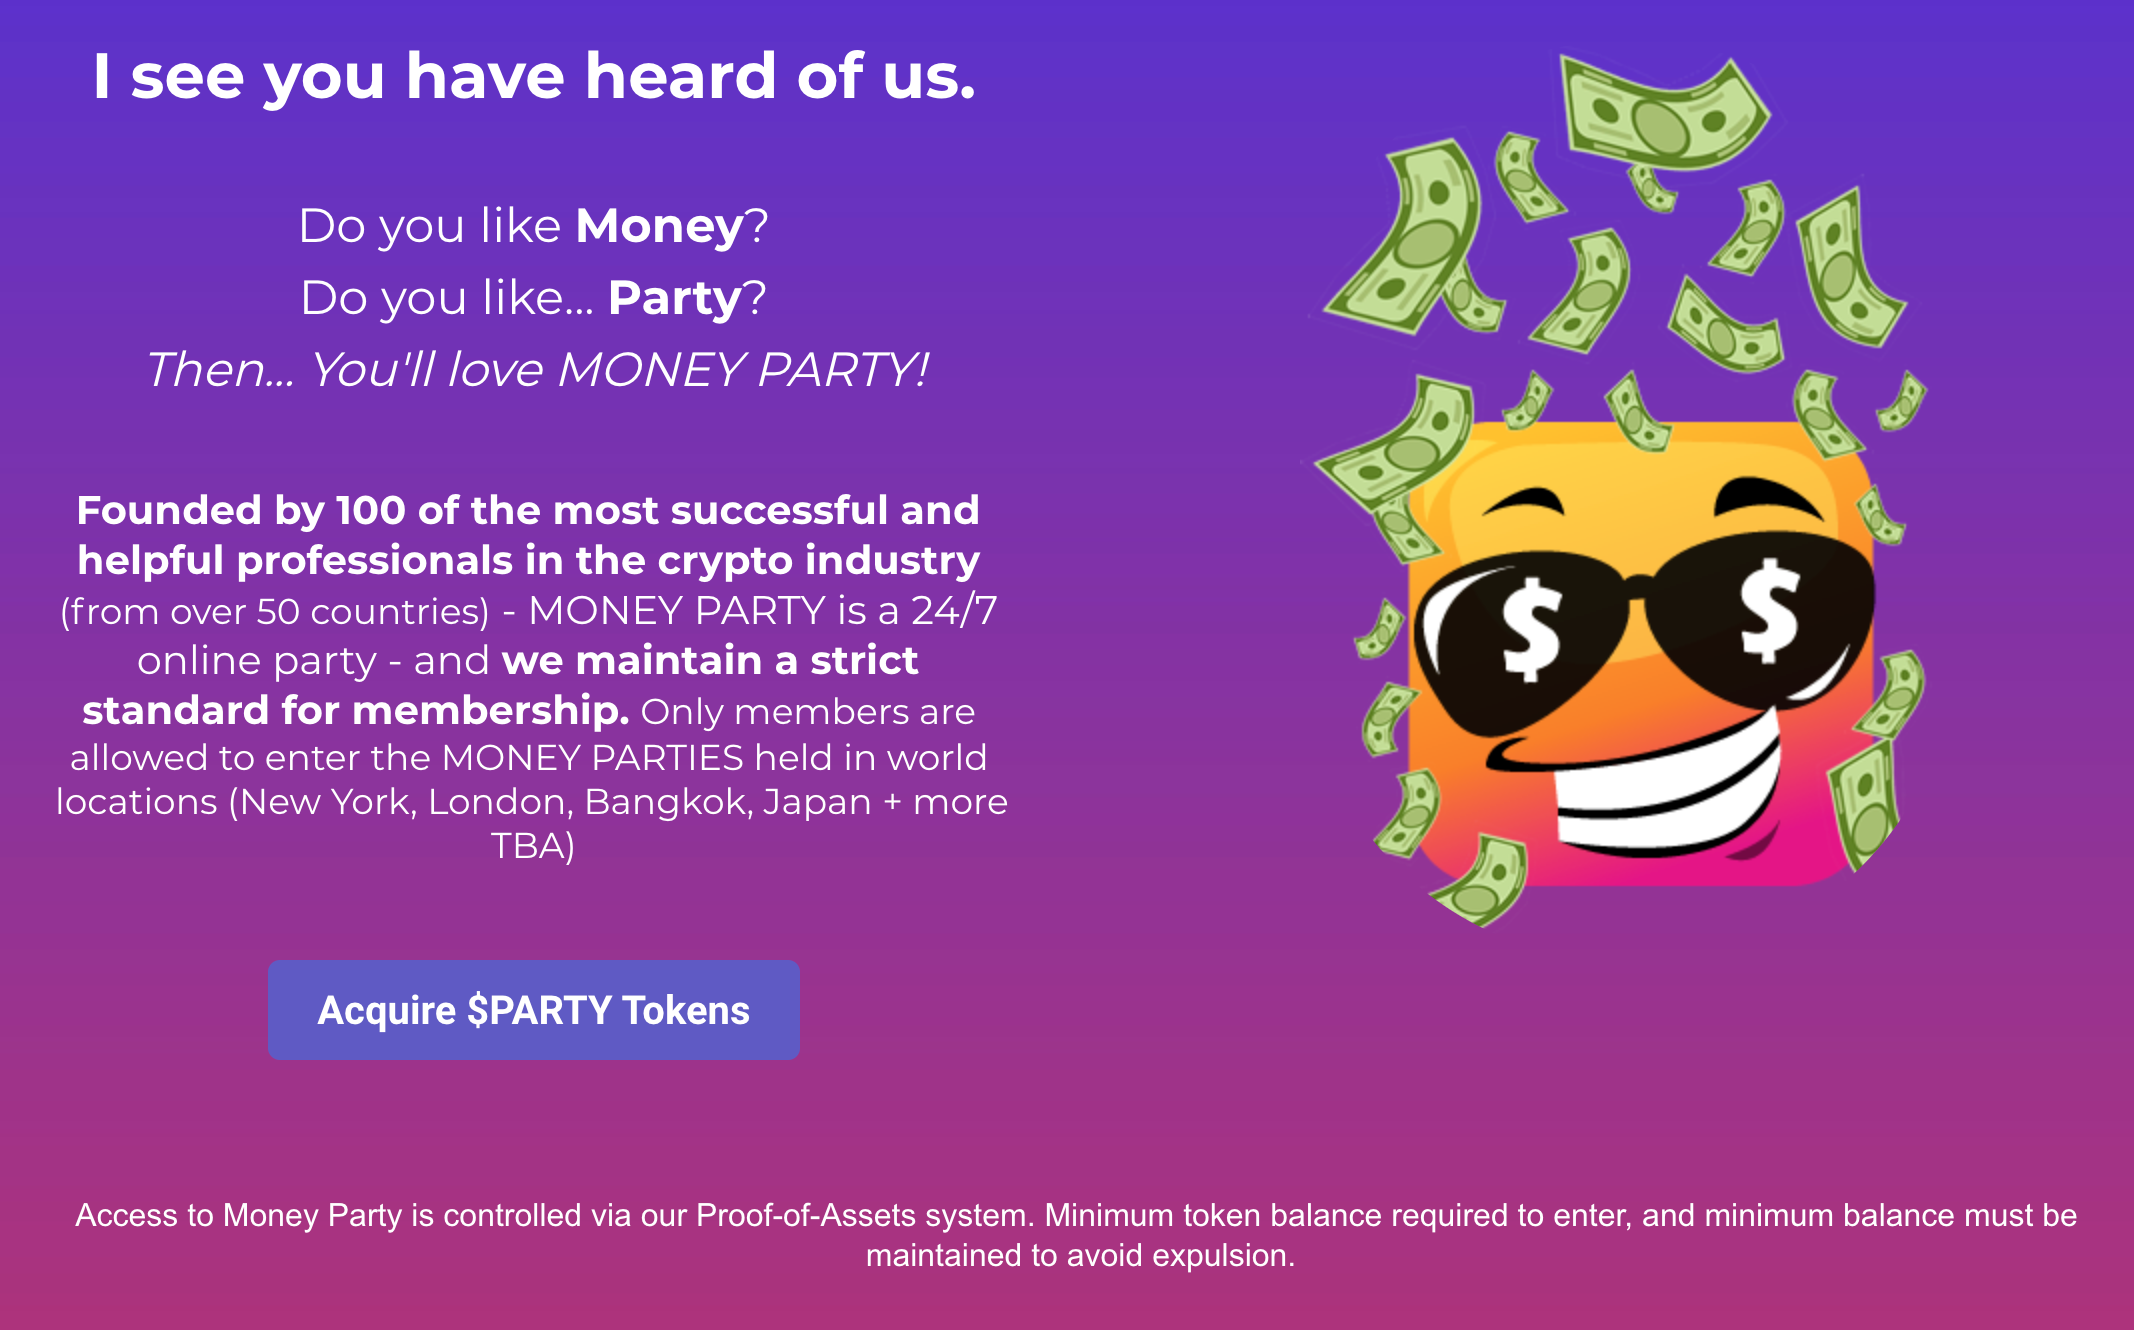This screenshot has width=2134, height=1330.
Task: Click the "(from over 50 countries)" text
Action: (275, 611)
